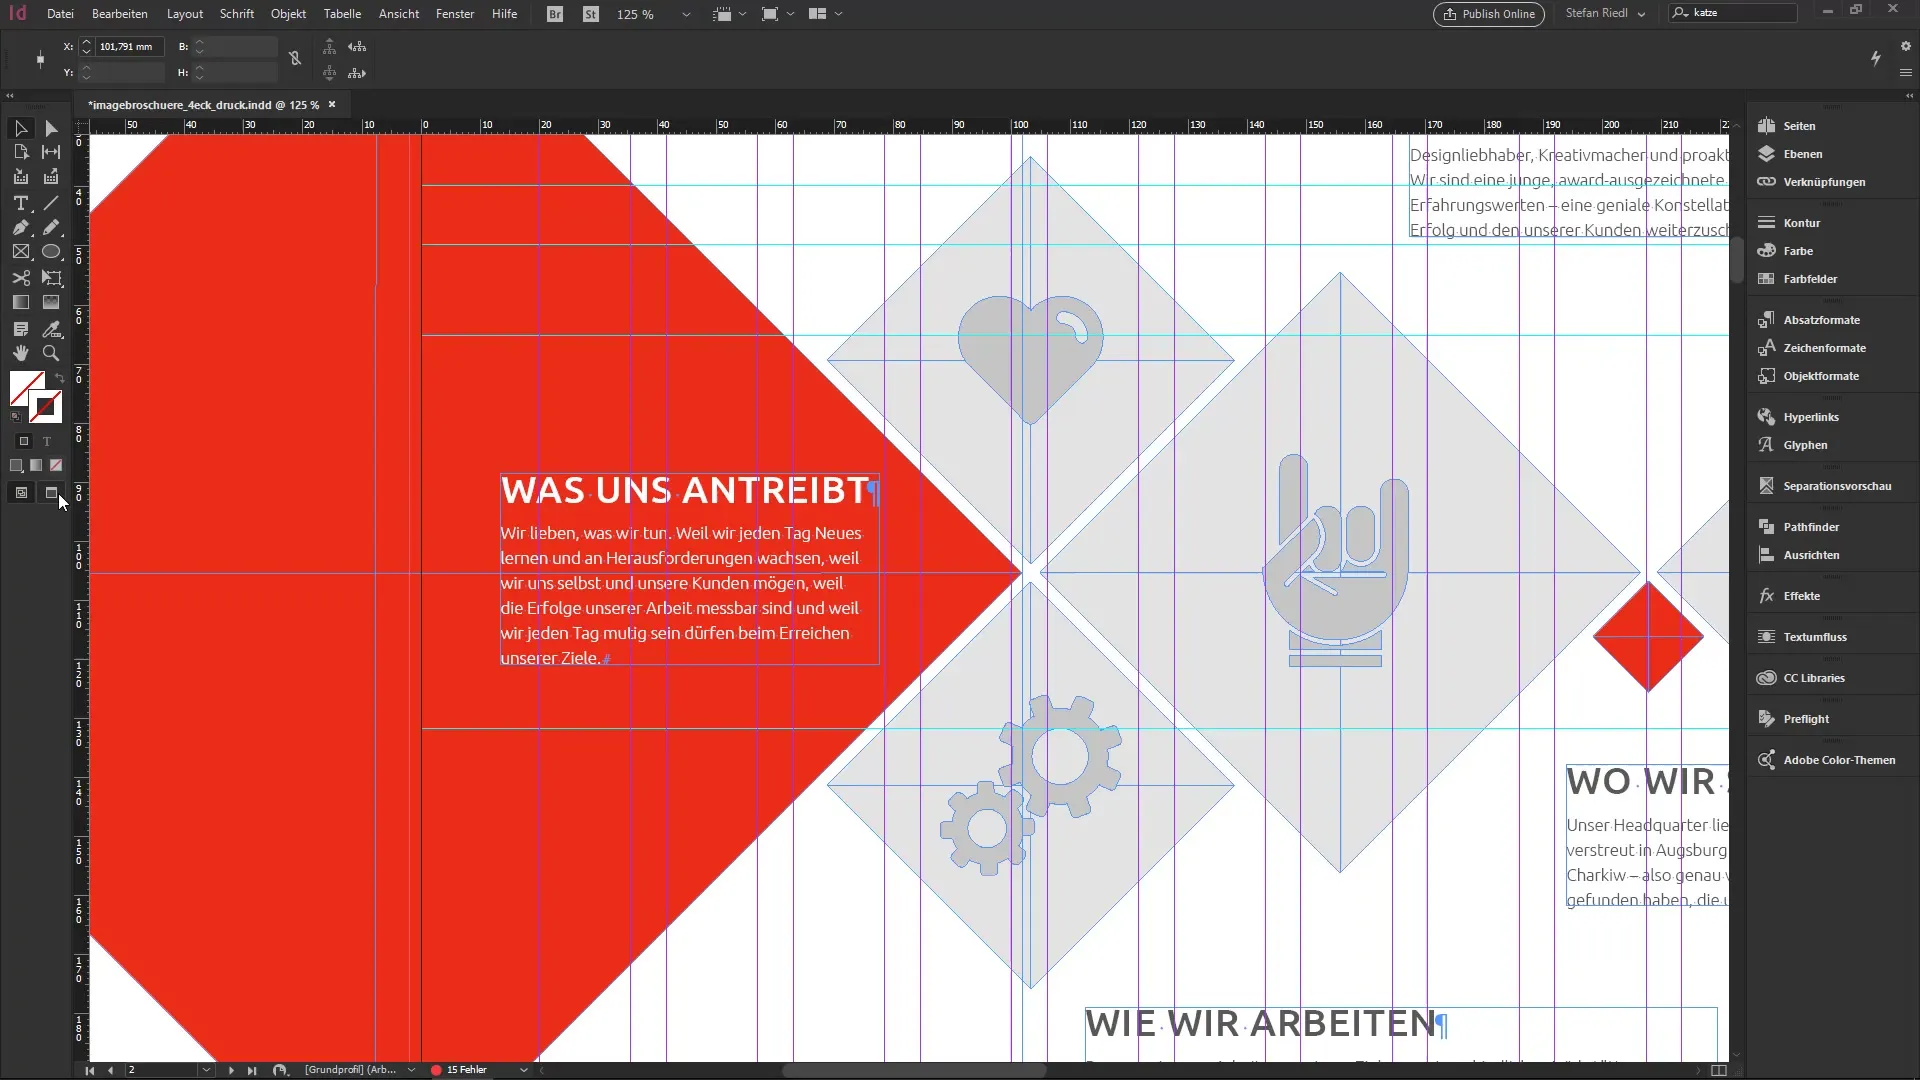Image resolution: width=1920 pixels, height=1080 pixels.
Task: Open the page number dropdown
Action: tap(207, 1070)
